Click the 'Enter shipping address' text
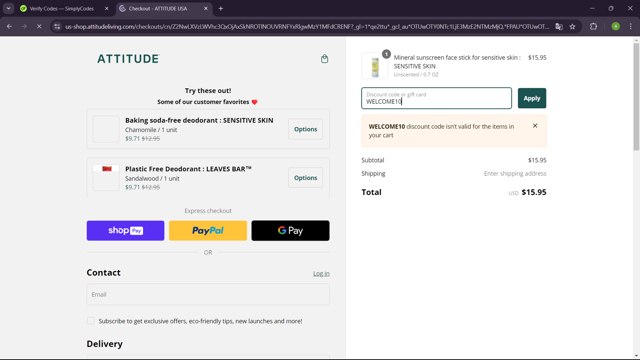 (x=515, y=173)
